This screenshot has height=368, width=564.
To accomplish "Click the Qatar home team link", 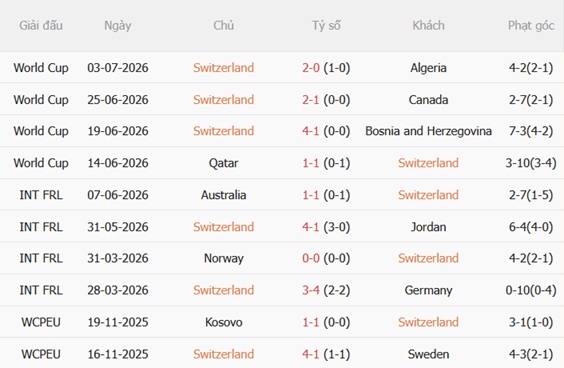I will click(223, 163).
